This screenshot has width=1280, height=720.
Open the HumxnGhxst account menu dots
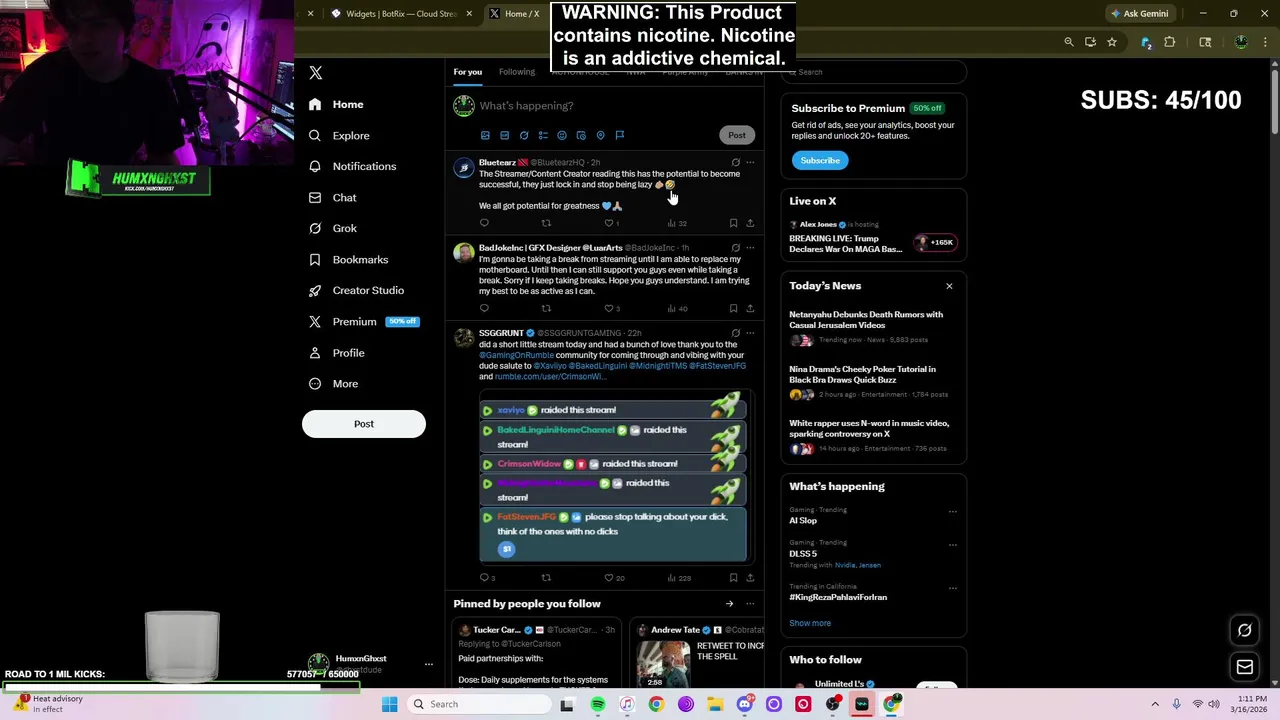428,664
